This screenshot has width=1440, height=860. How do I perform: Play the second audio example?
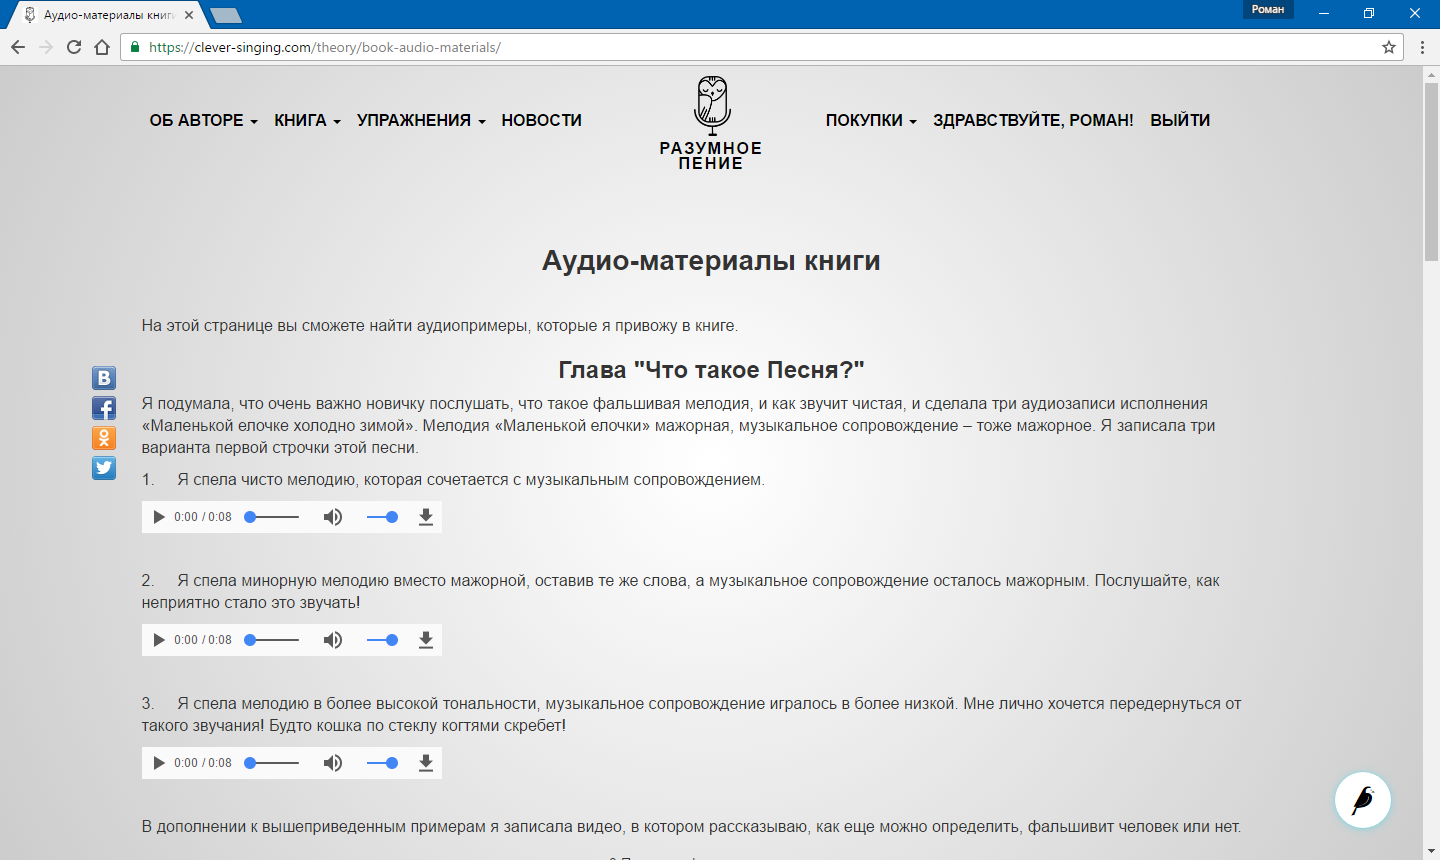pos(159,640)
